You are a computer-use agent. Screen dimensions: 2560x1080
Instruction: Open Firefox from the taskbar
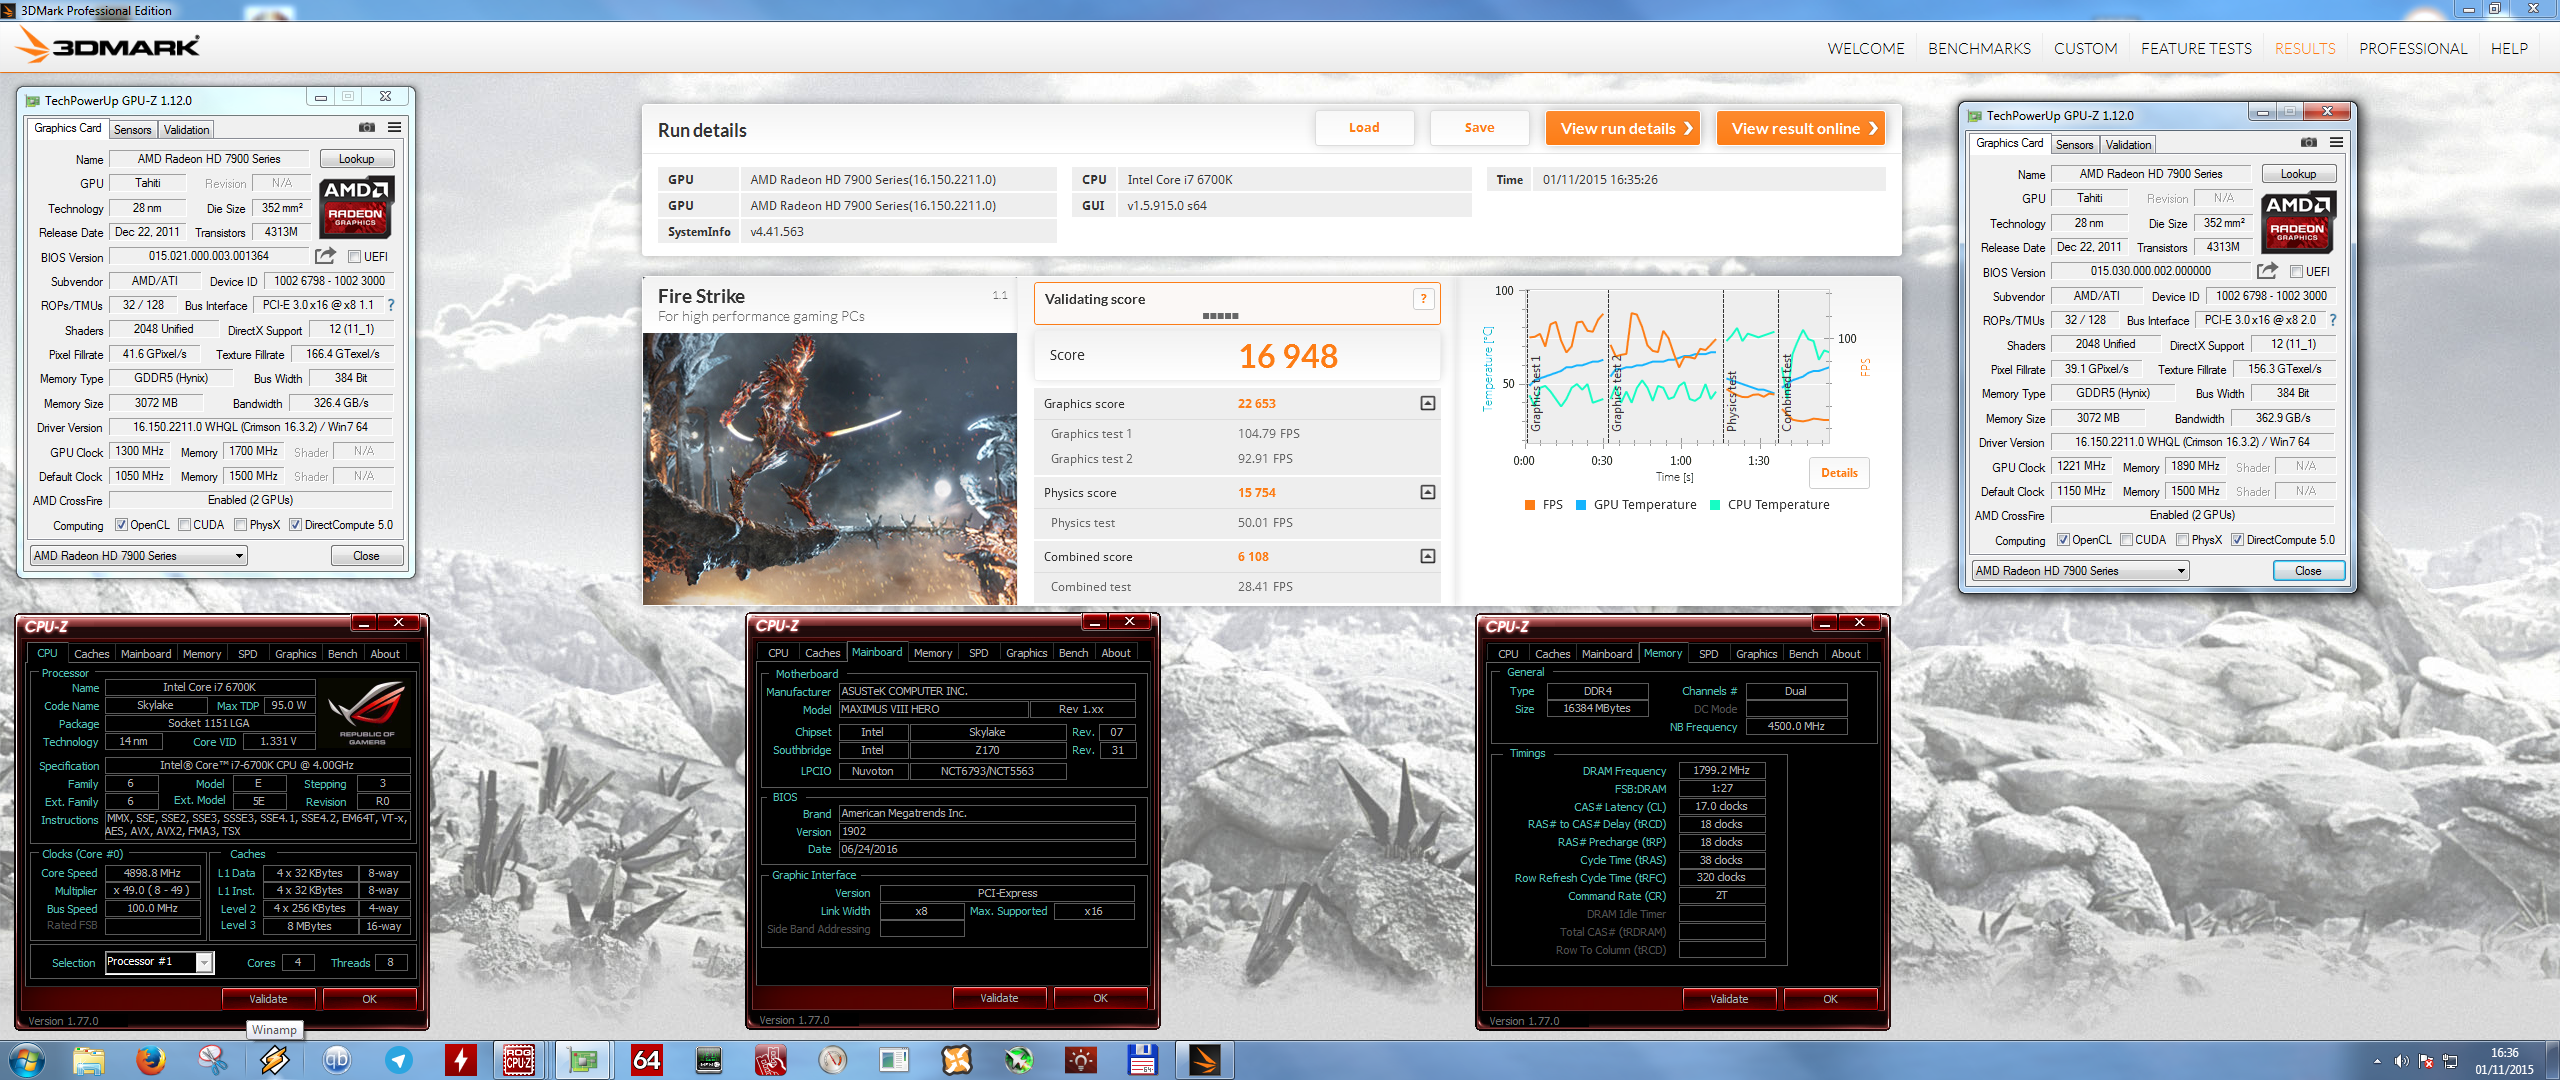[x=151, y=1060]
